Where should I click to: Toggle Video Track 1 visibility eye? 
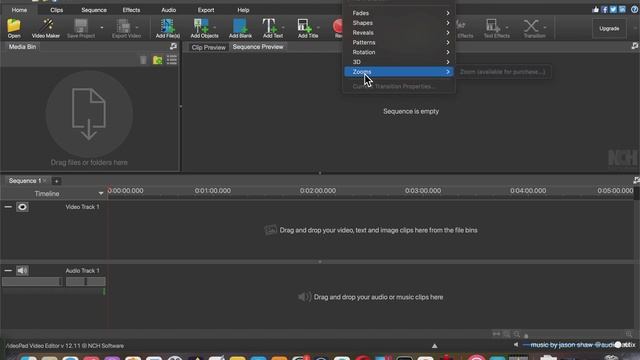22,207
